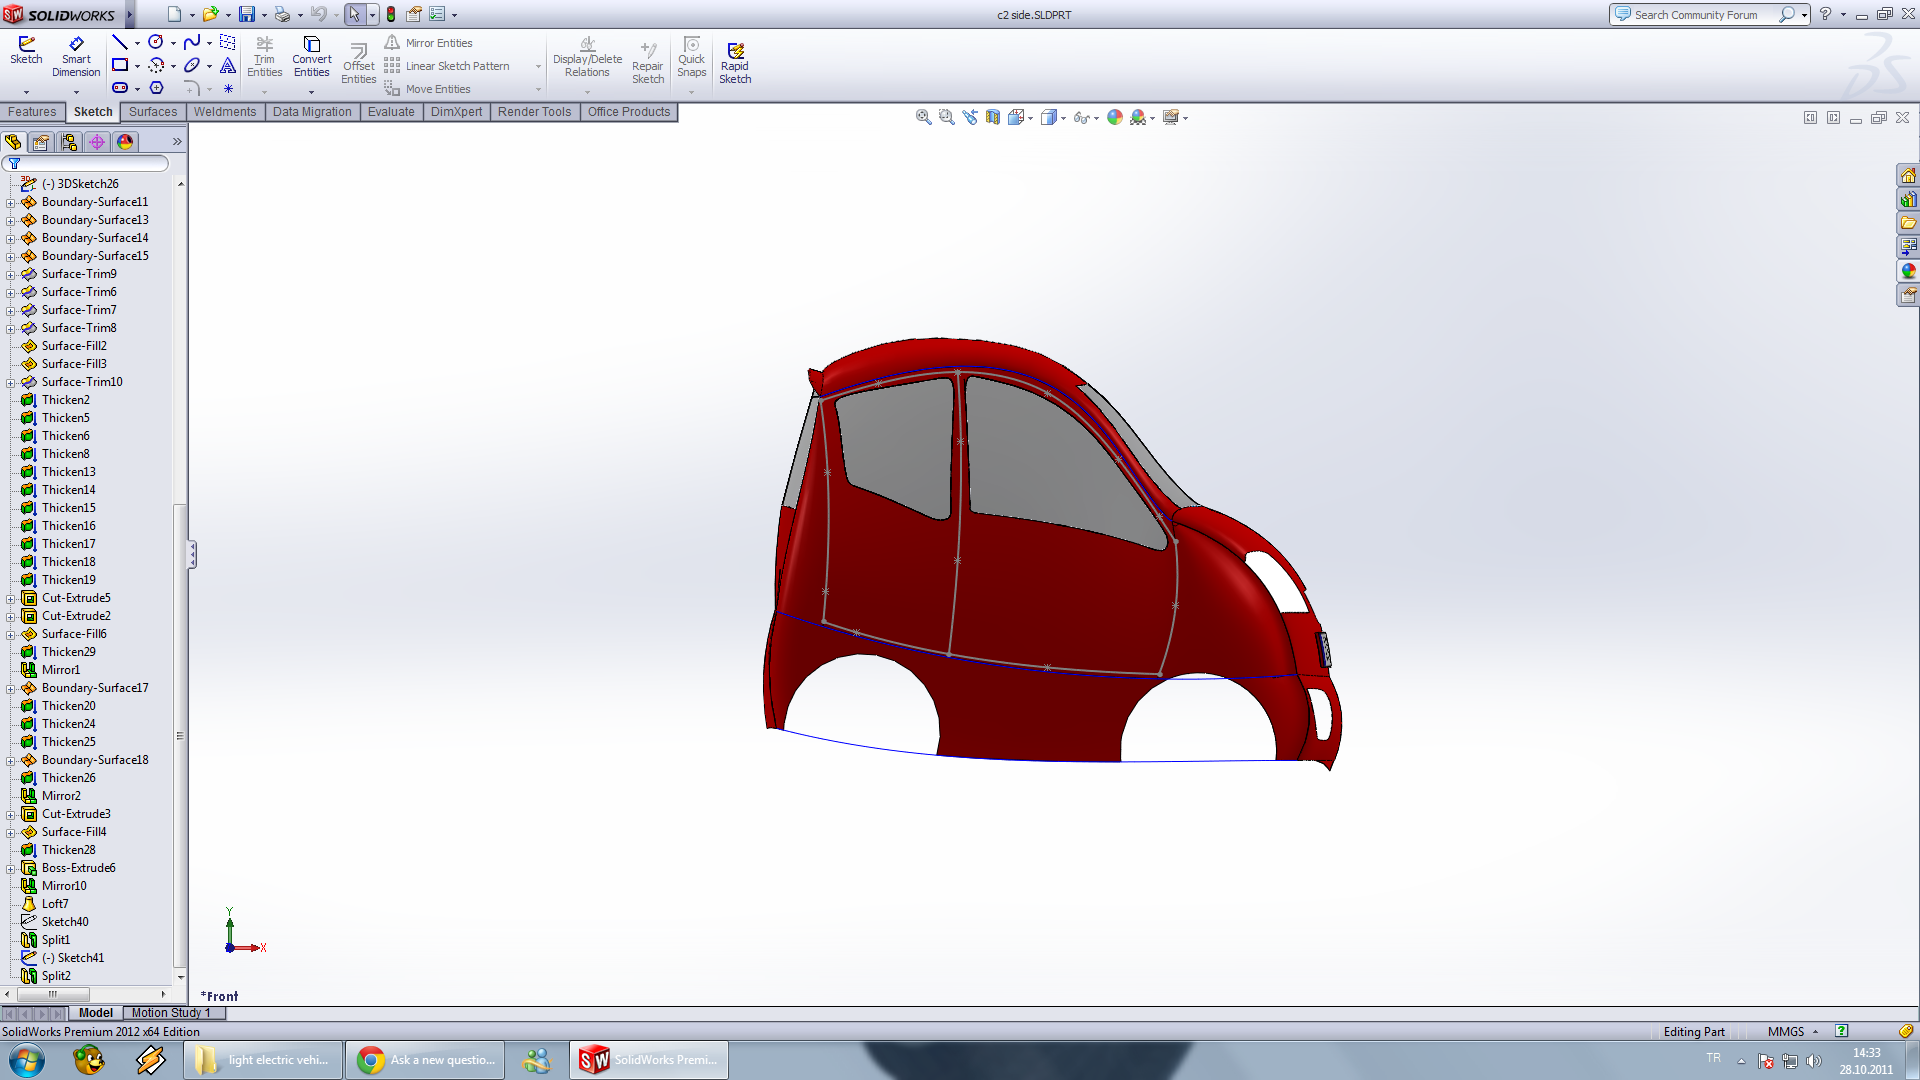Open the Evaluate tab
Viewport: 1920px width, 1080px height.
coord(390,112)
